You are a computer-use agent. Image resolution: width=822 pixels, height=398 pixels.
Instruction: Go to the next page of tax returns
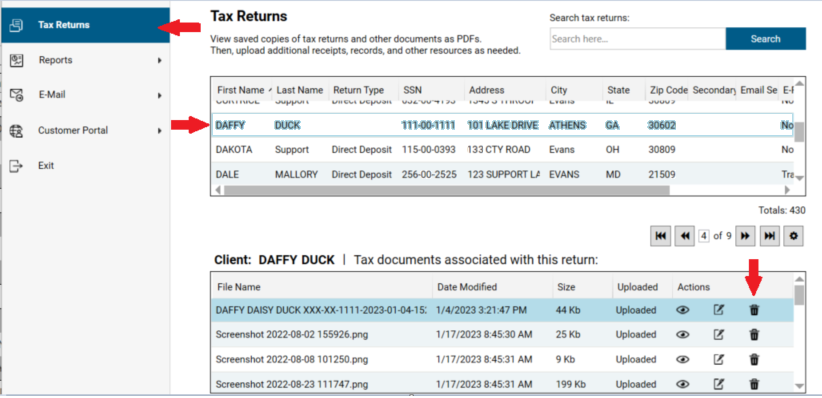(745, 236)
